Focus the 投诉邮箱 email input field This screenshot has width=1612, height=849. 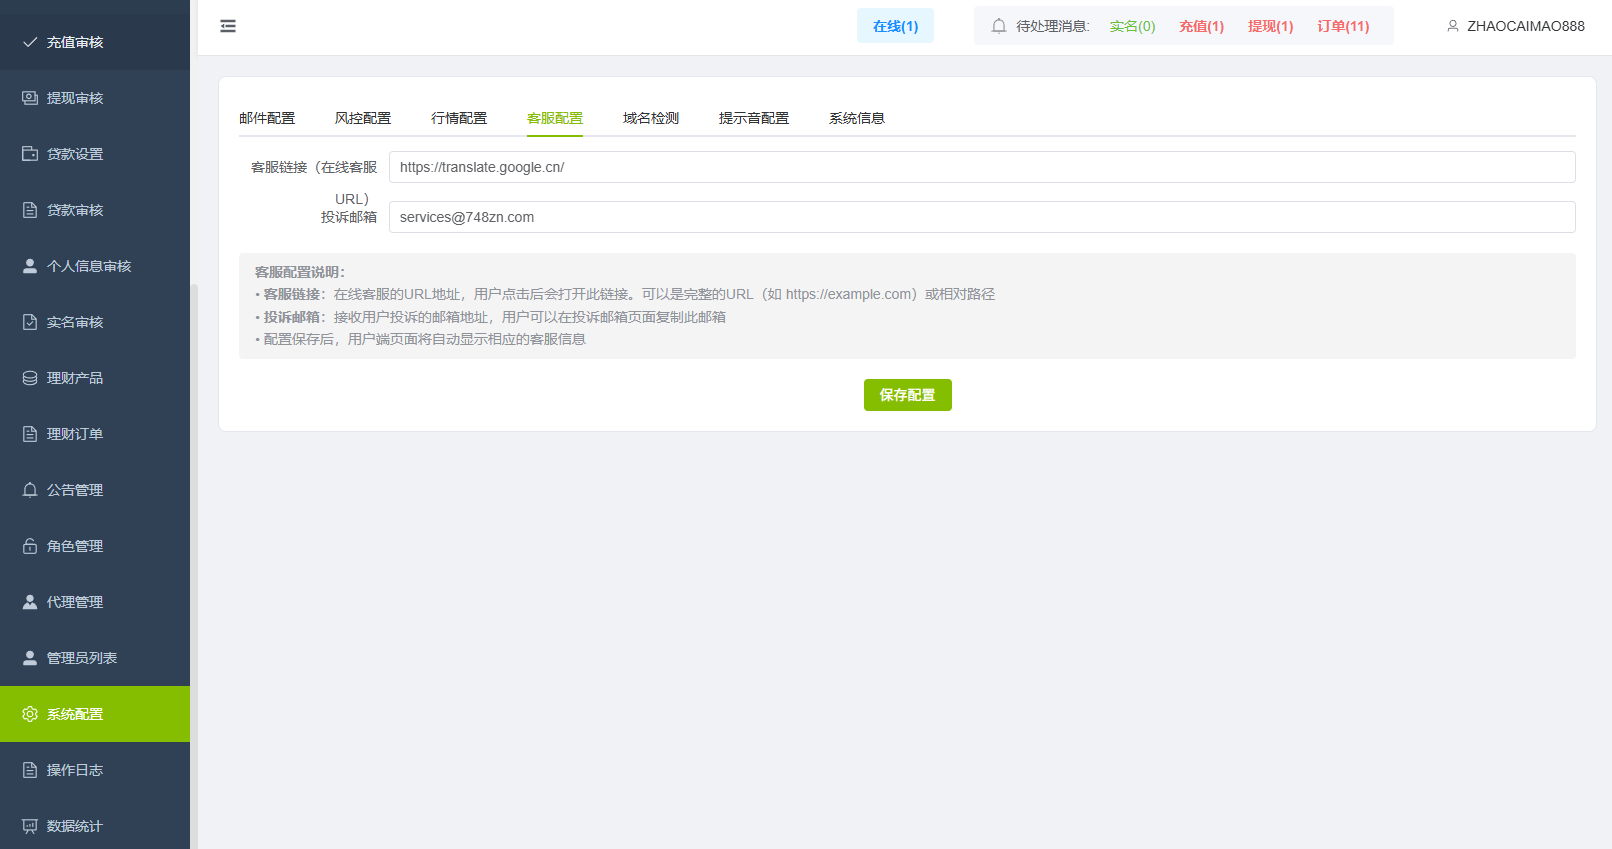point(981,217)
